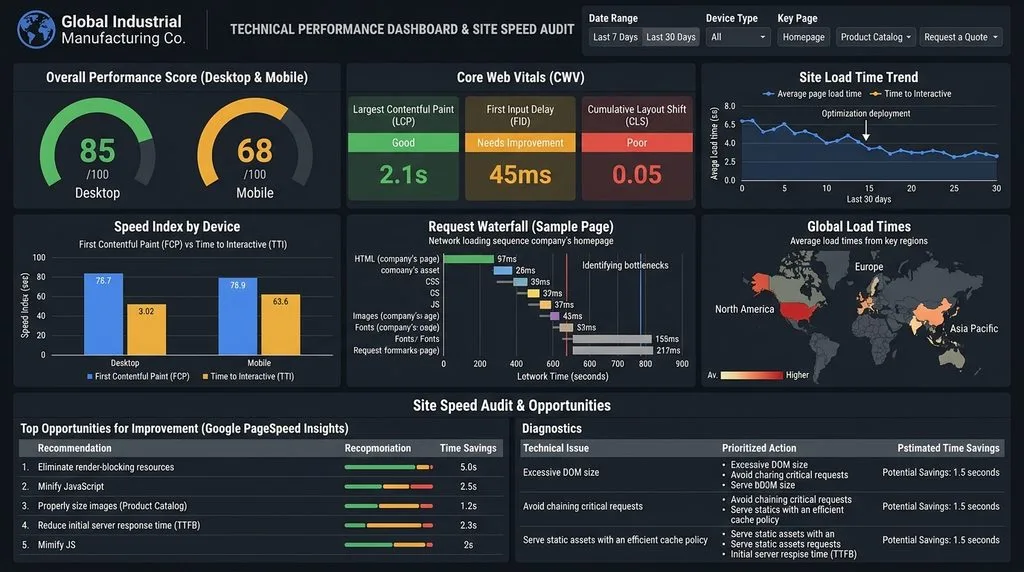Screen dimensions: 1024x572
Task: Click the Mobile FCP bar labeled 78.9
Action: pos(238,317)
